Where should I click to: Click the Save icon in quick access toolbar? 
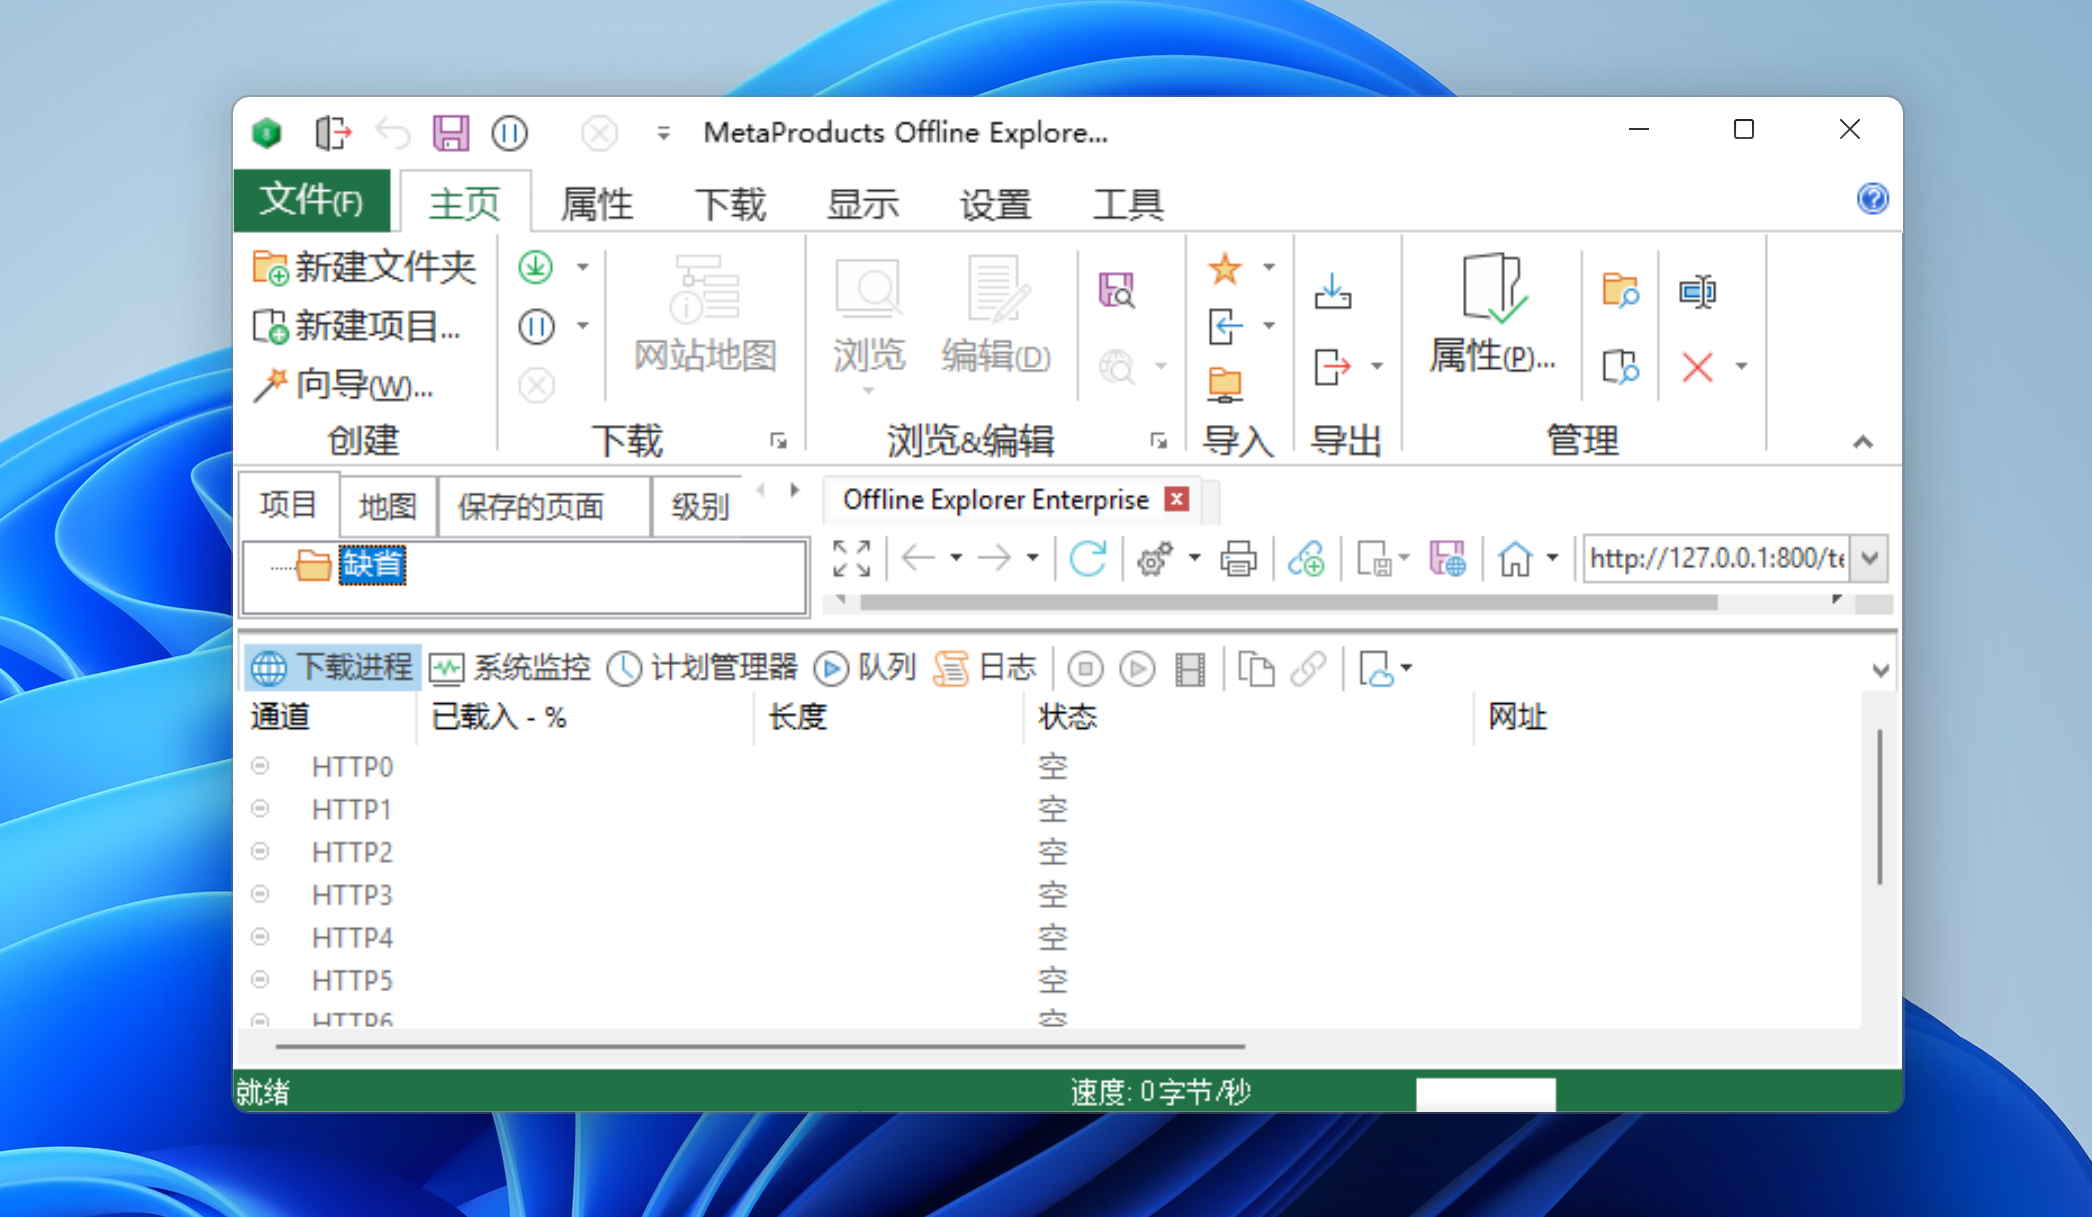450,133
